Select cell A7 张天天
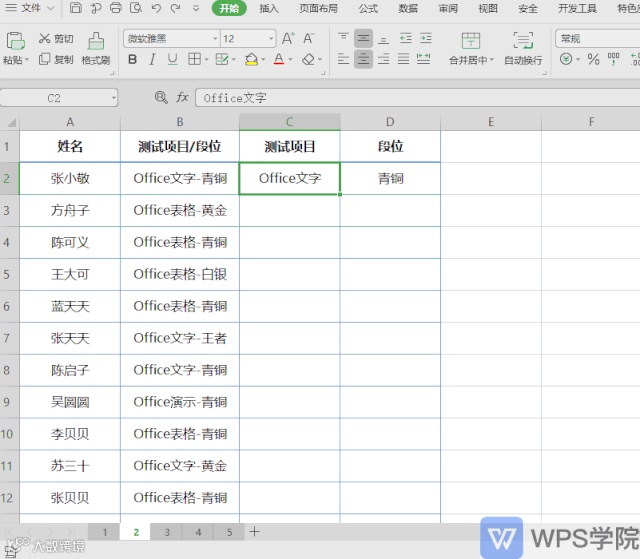 click(x=70, y=338)
